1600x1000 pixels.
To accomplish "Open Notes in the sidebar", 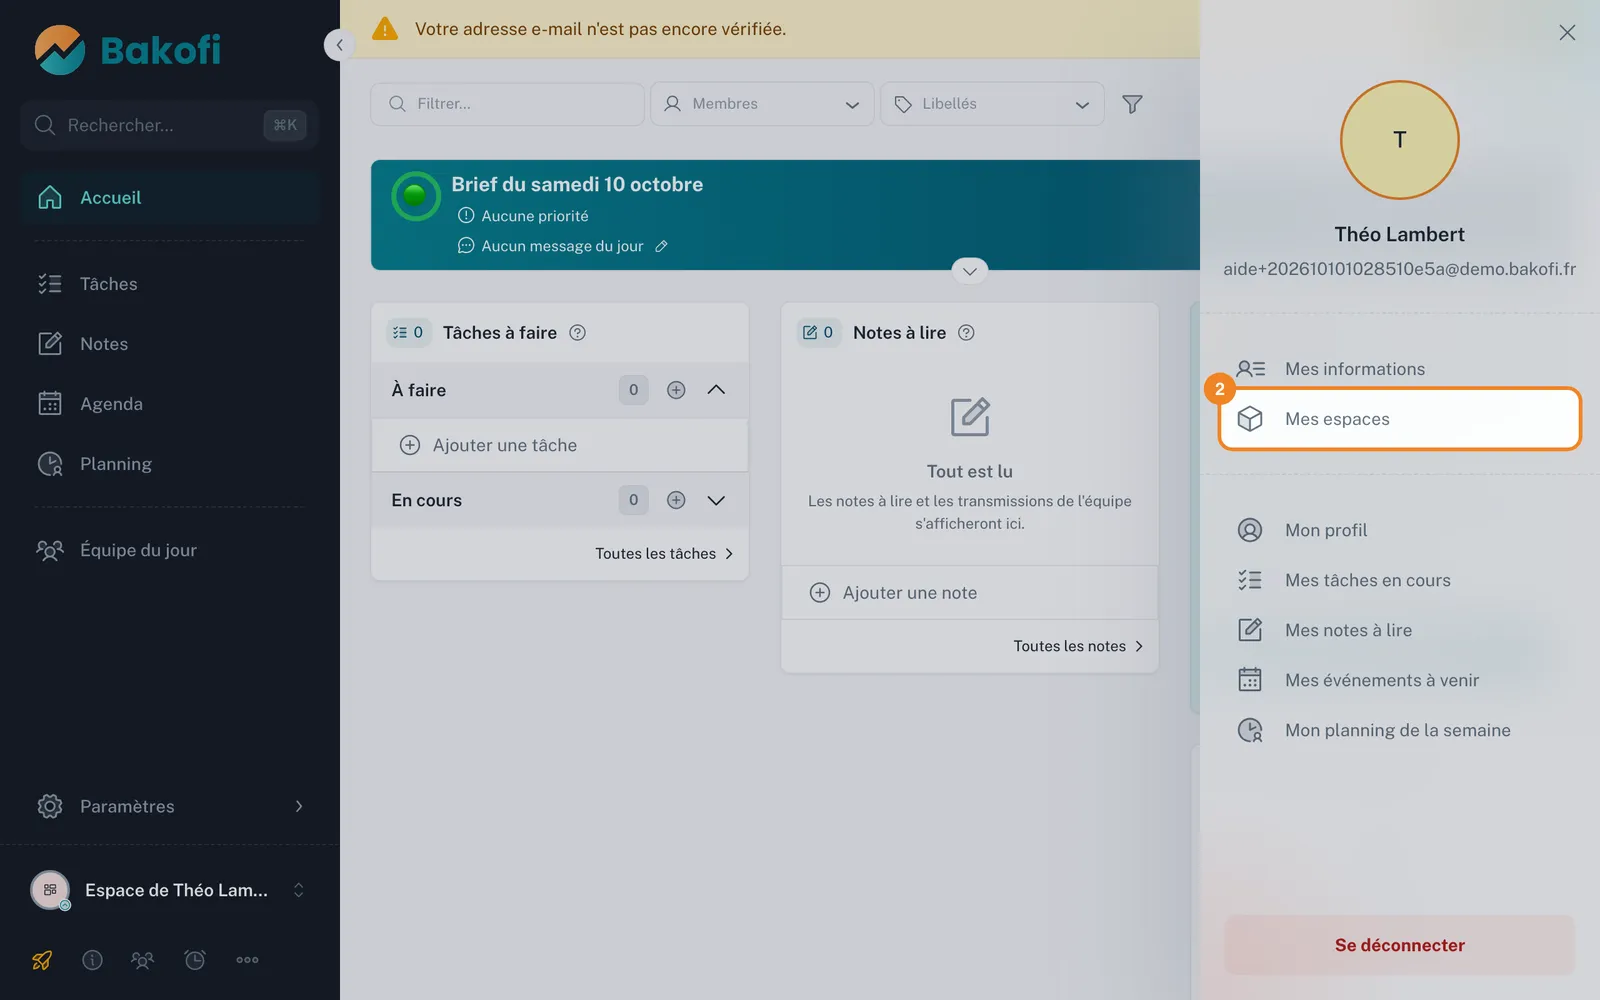I will pos(169,344).
